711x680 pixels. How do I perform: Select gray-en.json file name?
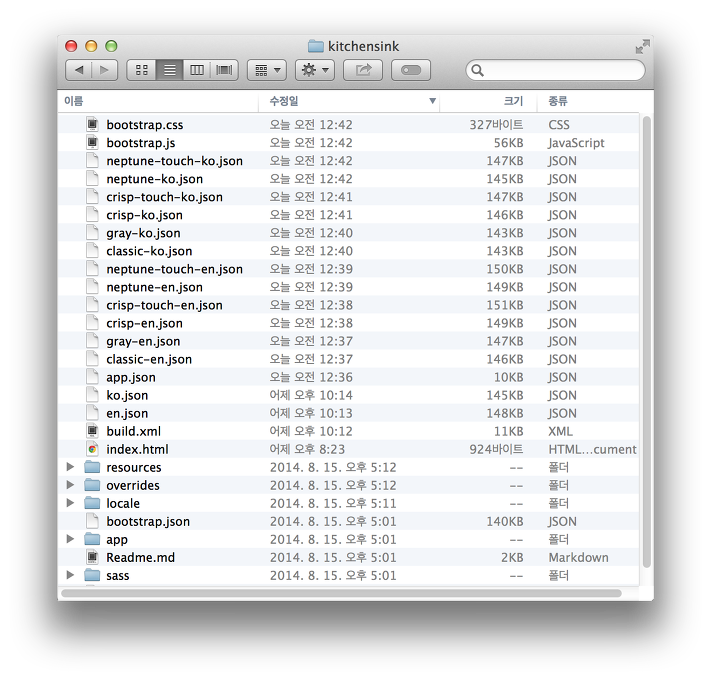(x=143, y=341)
